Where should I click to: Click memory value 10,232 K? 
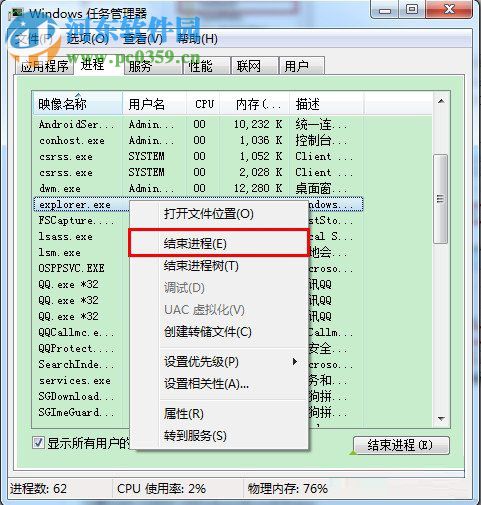258,124
